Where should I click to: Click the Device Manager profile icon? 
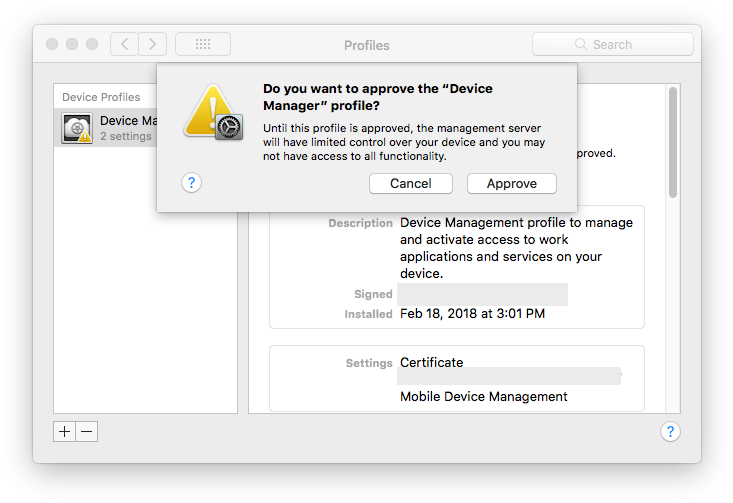point(77,128)
